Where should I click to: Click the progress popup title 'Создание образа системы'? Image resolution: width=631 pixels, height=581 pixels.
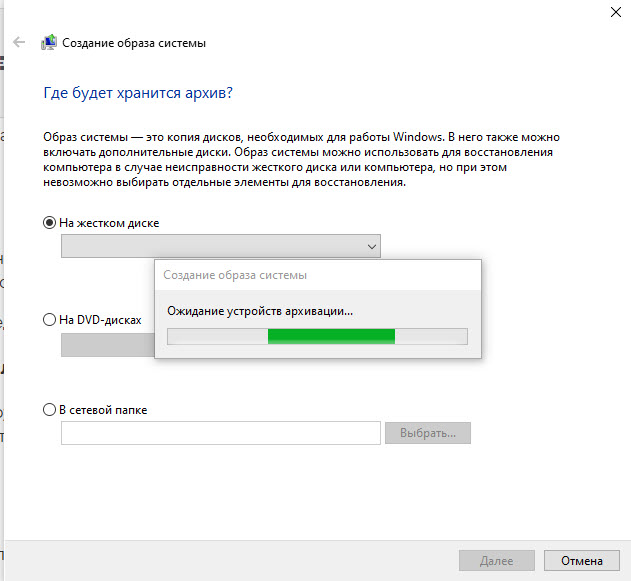click(235, 275)
